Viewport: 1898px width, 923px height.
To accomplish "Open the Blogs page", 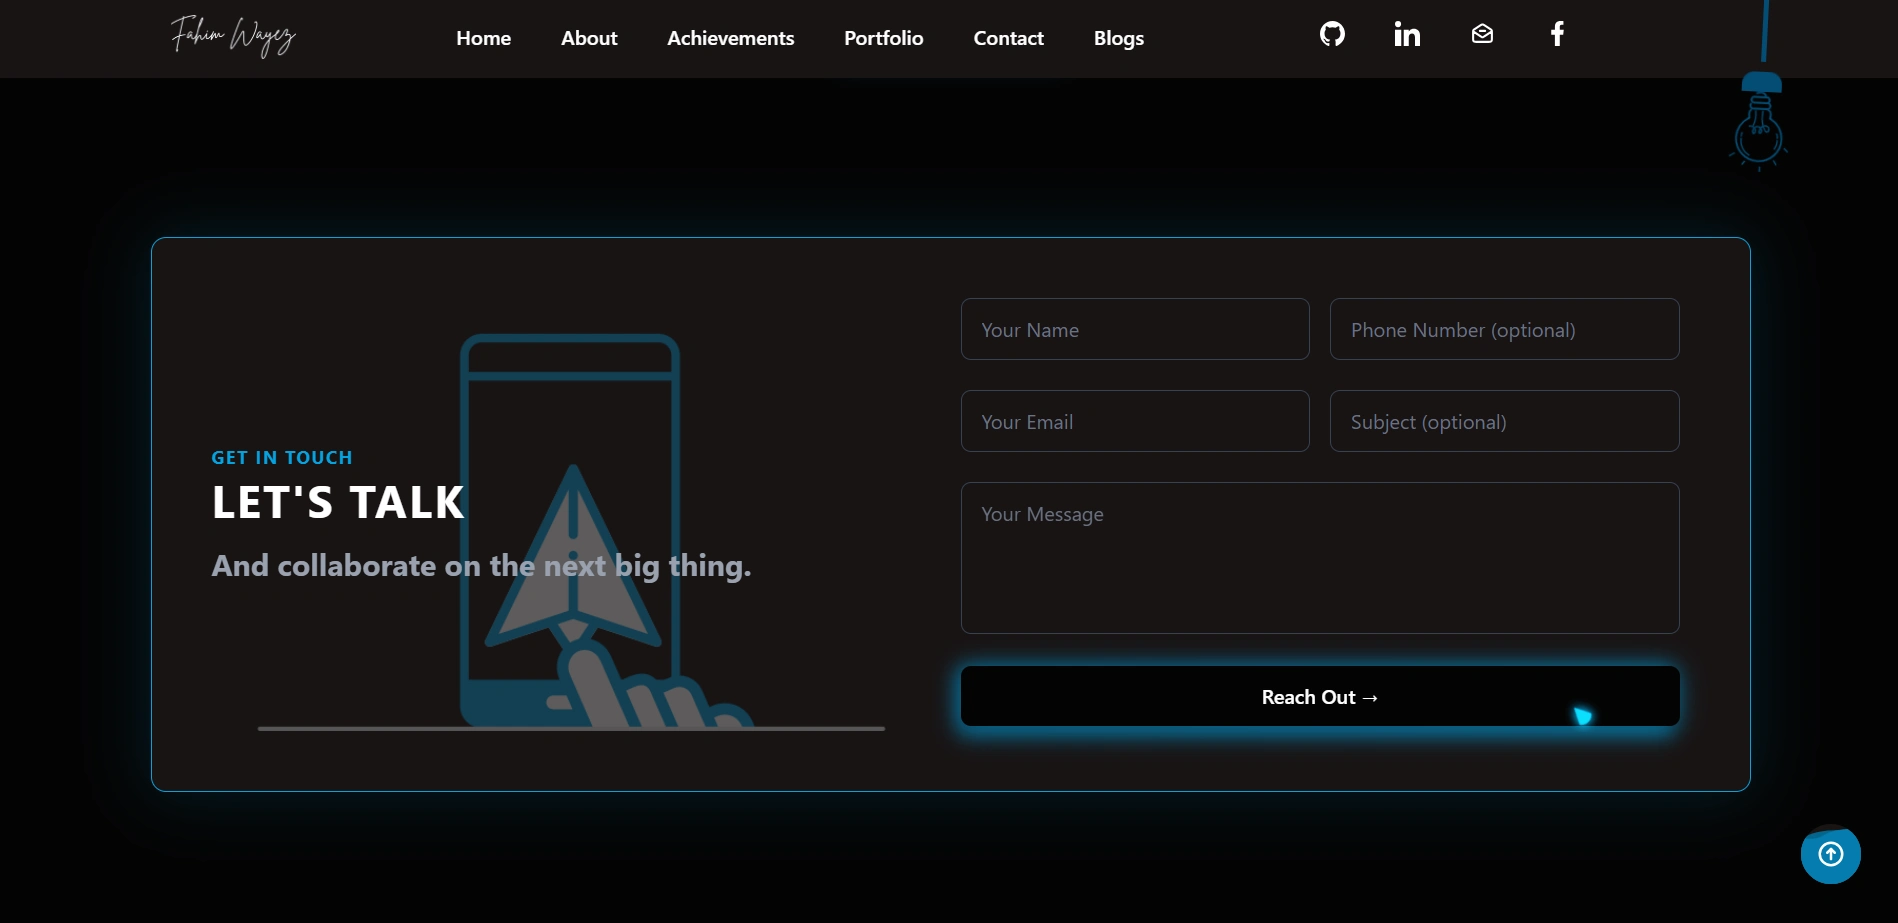I will point(1118,38).
